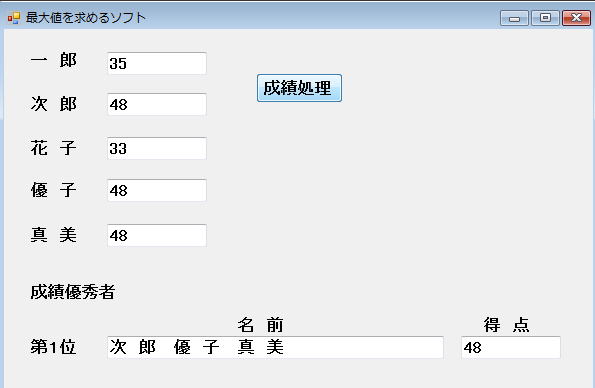Click the 真美 score input box
The image size is (595, 388).
(x=157, y=235)
